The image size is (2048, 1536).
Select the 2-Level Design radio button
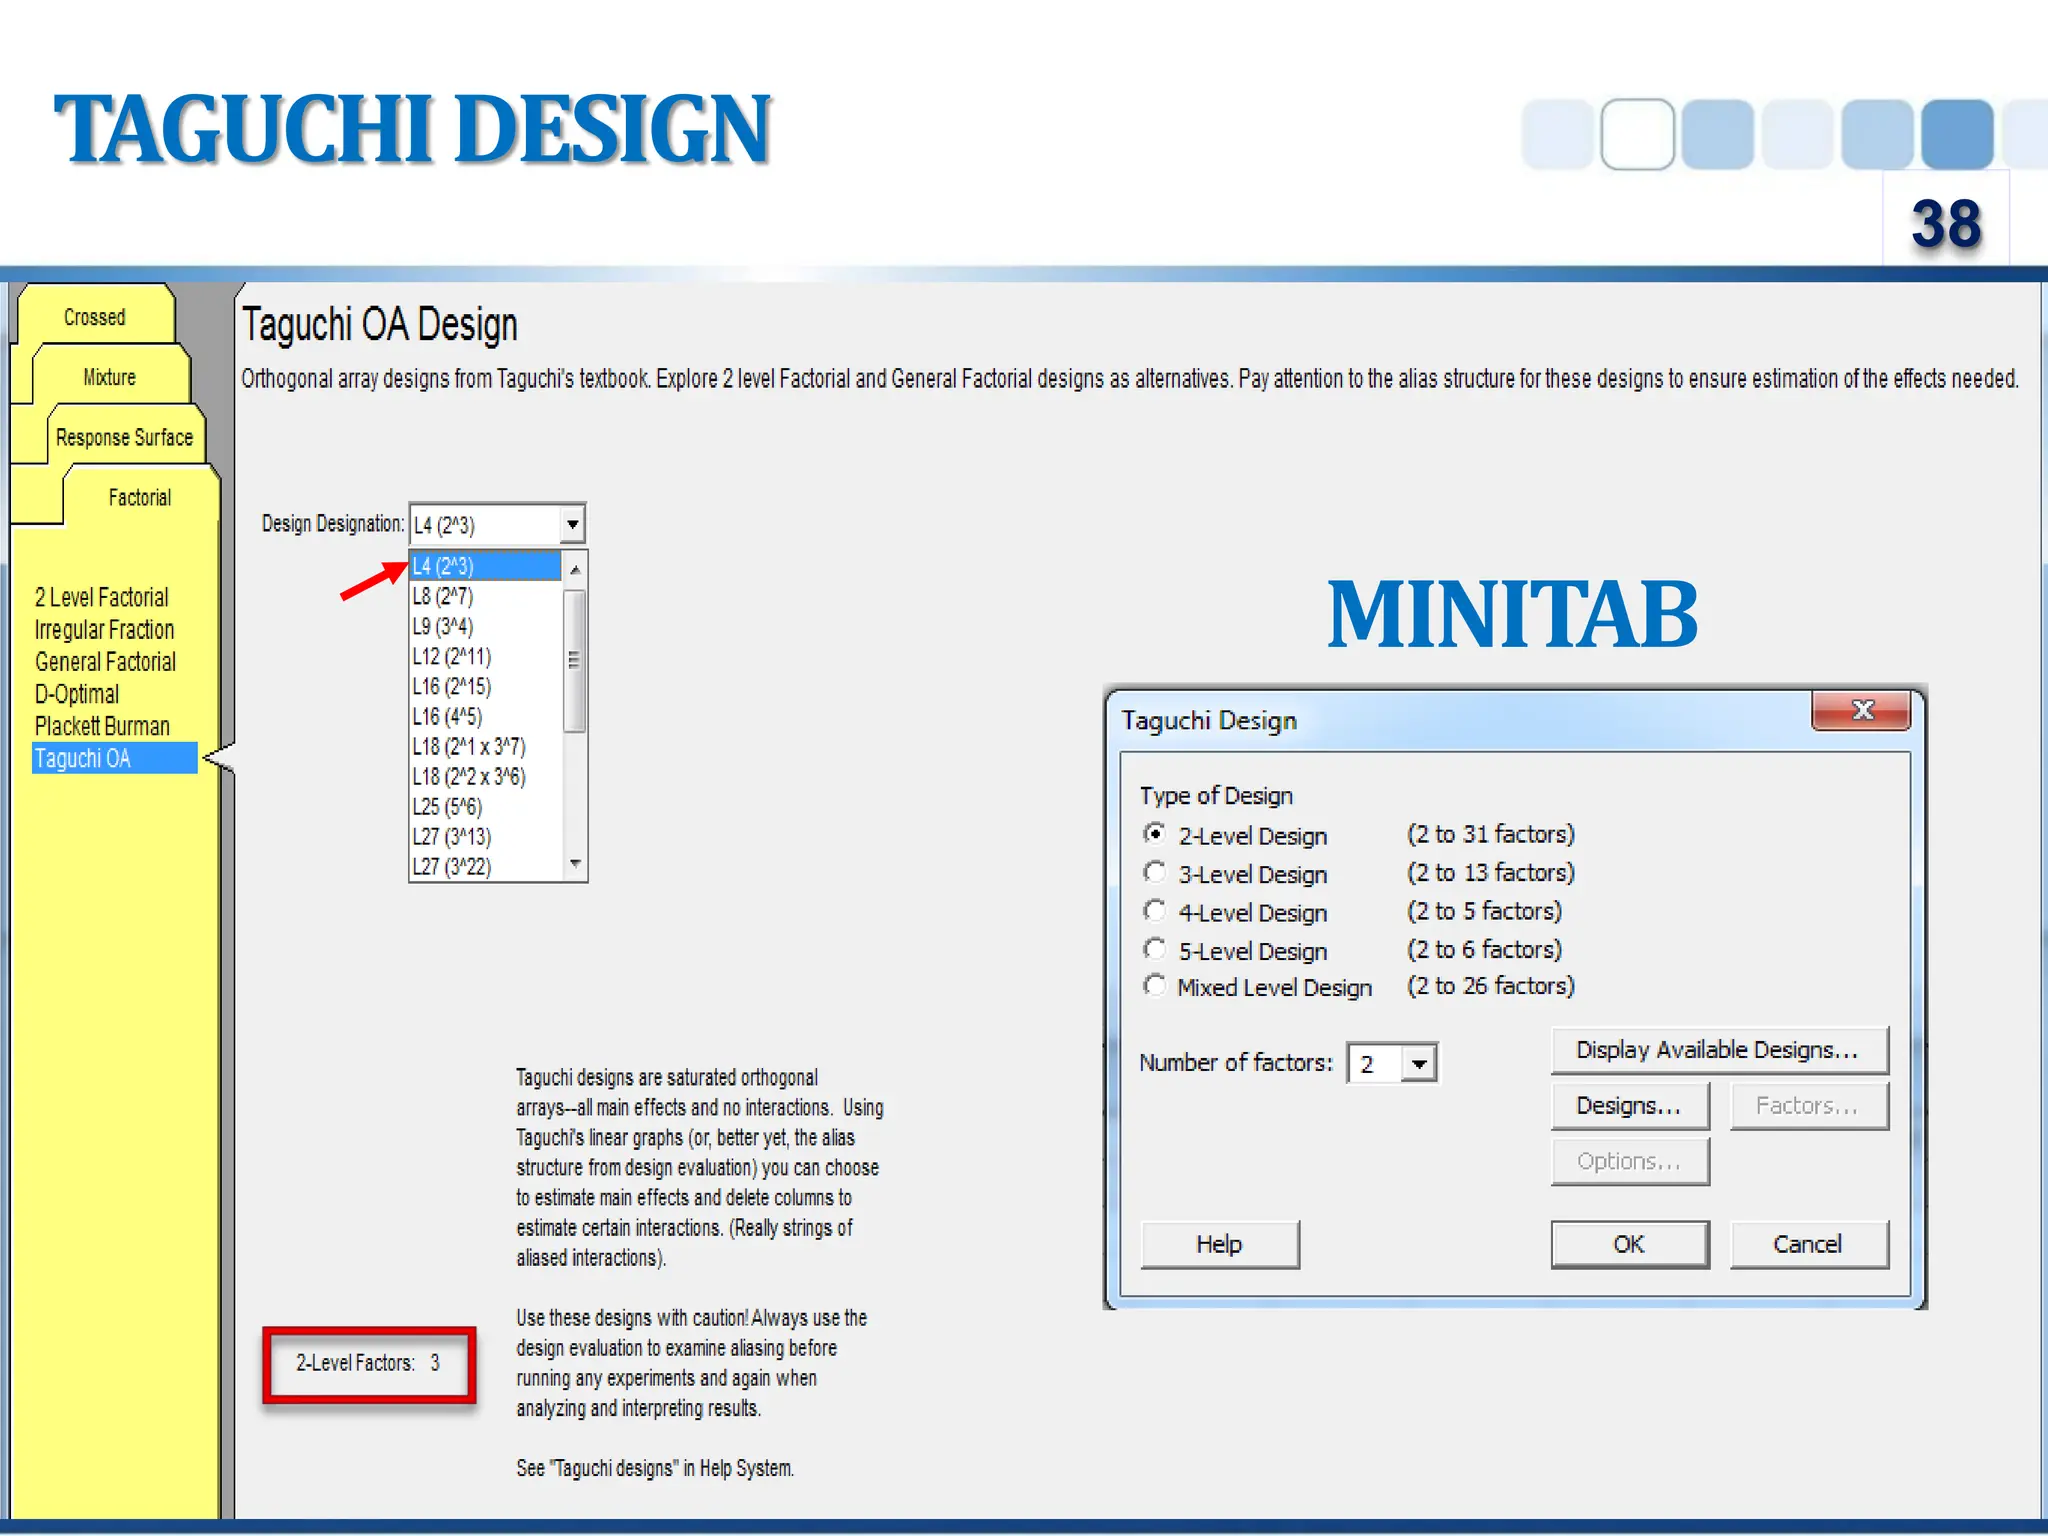[x=1155, y=834]
